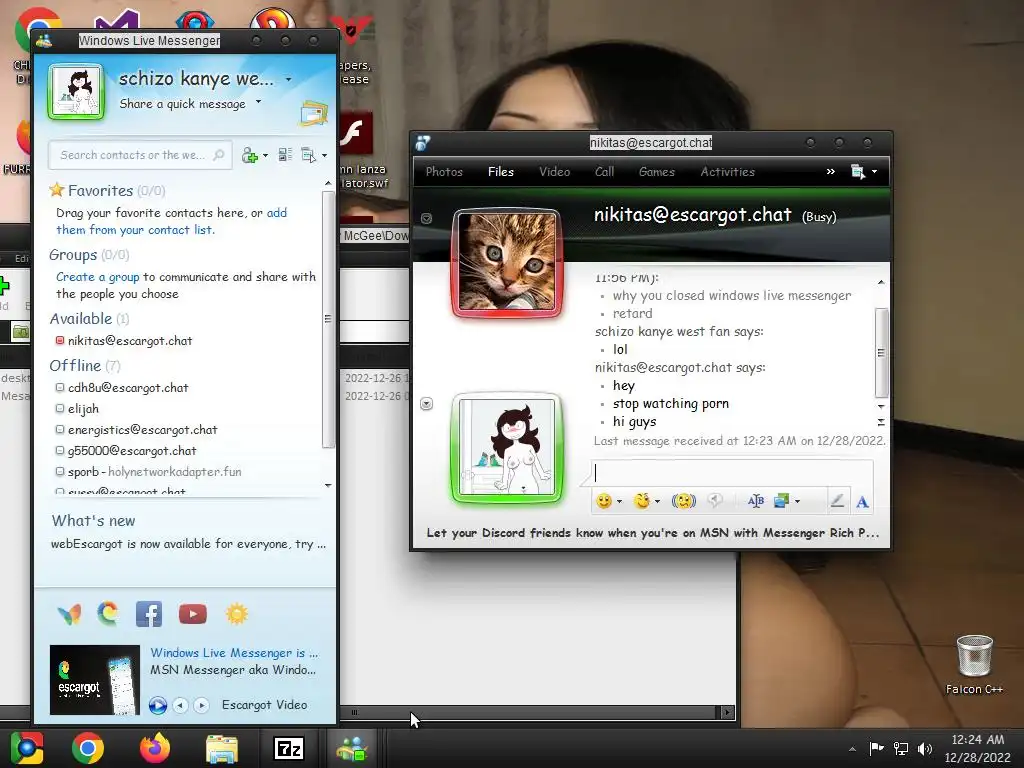Viewport: 1024px width, 768px height.
Task: Expand more chat toolbar options chevron
Action: pos(831,172)
